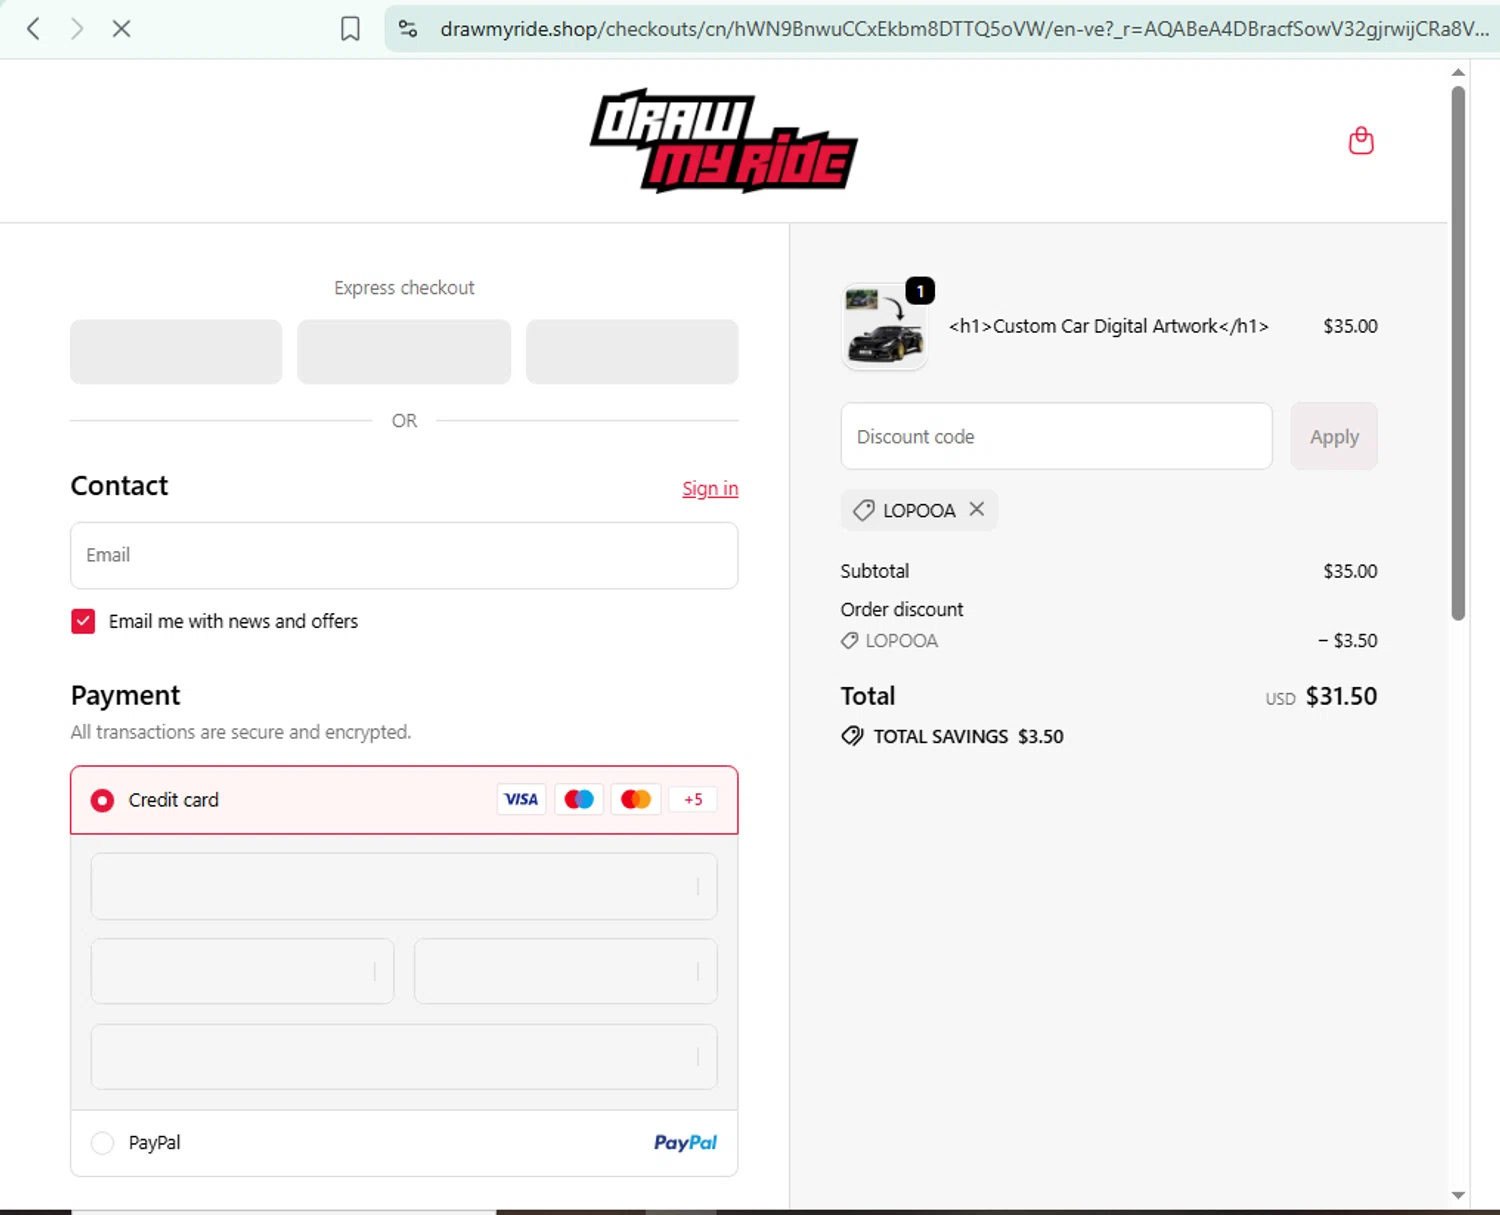Click the Draw My Ride logo
Viewport: 1500px width, 1215px height.
[724, 140]
